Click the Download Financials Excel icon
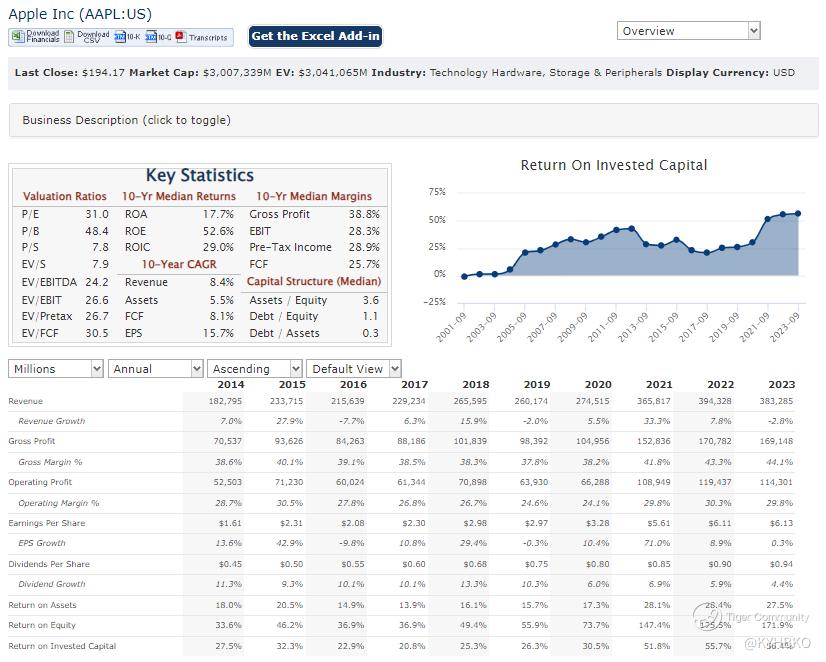 tap(35, 37)
